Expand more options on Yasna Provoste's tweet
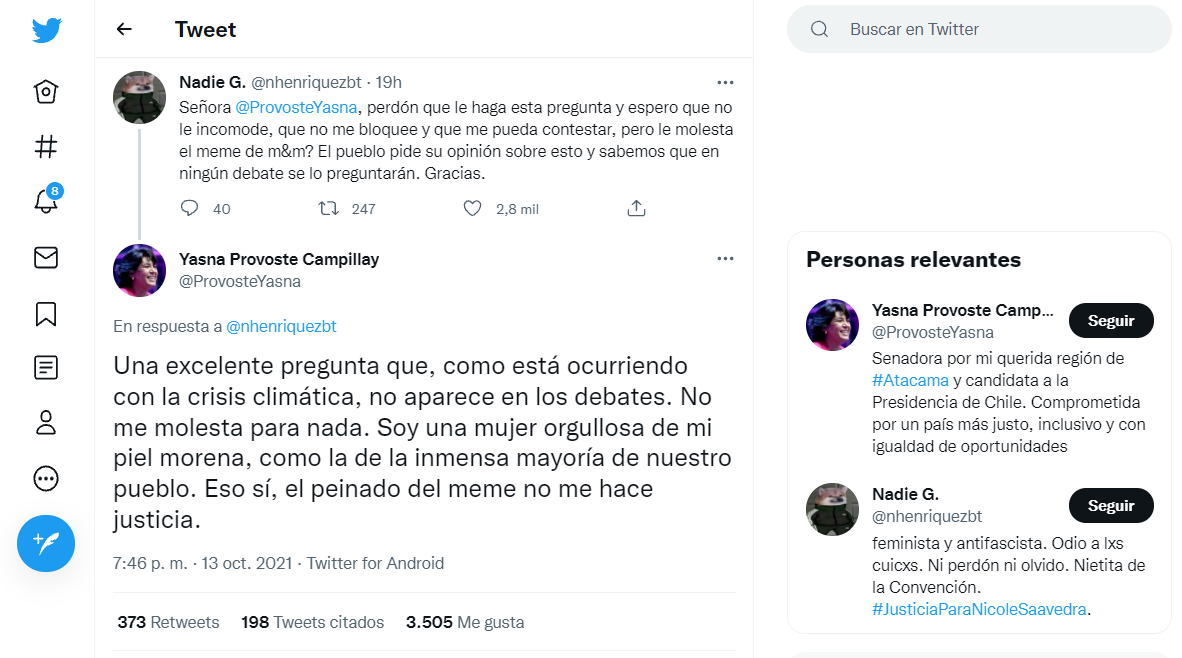1182x658 pixels. [725, 258]
